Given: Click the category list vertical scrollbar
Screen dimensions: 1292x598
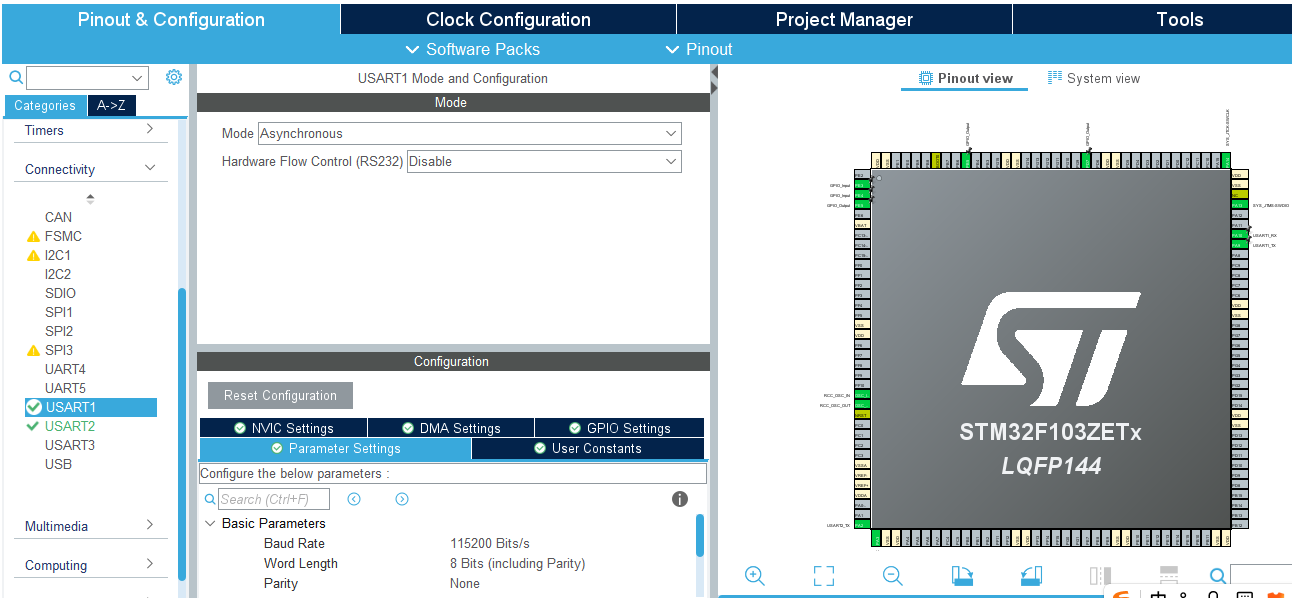Looking at the screenshot, I should click(182, 432).
